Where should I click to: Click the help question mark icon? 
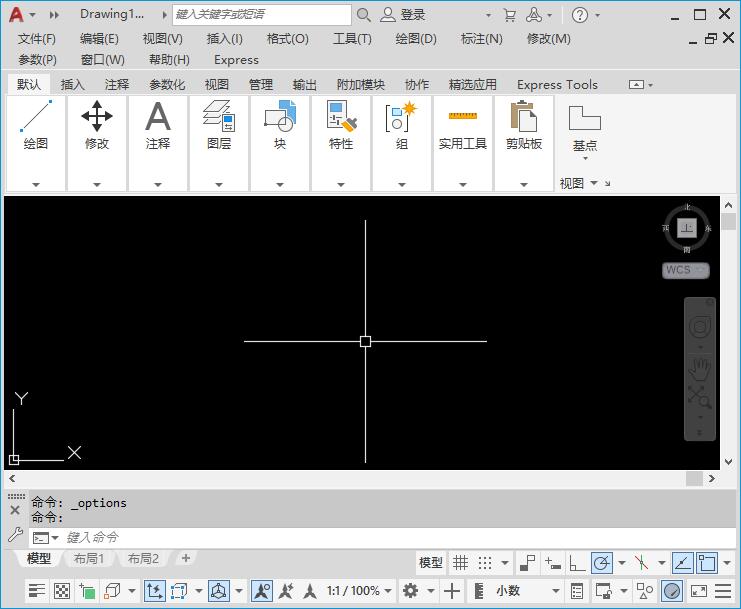580,15
